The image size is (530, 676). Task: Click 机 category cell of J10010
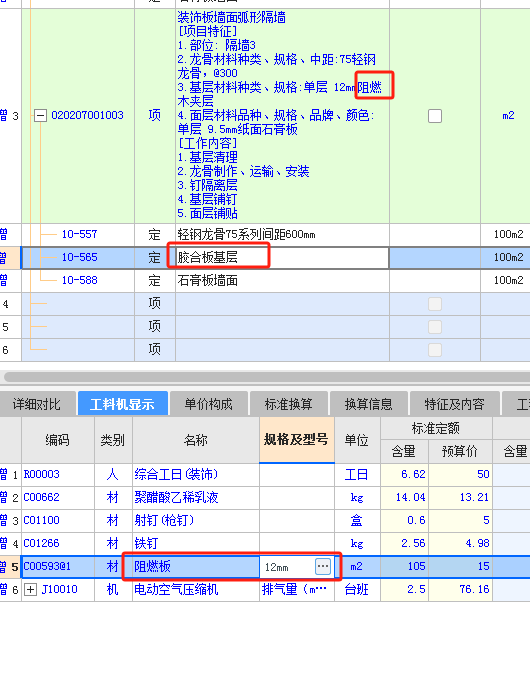(113, 589)
